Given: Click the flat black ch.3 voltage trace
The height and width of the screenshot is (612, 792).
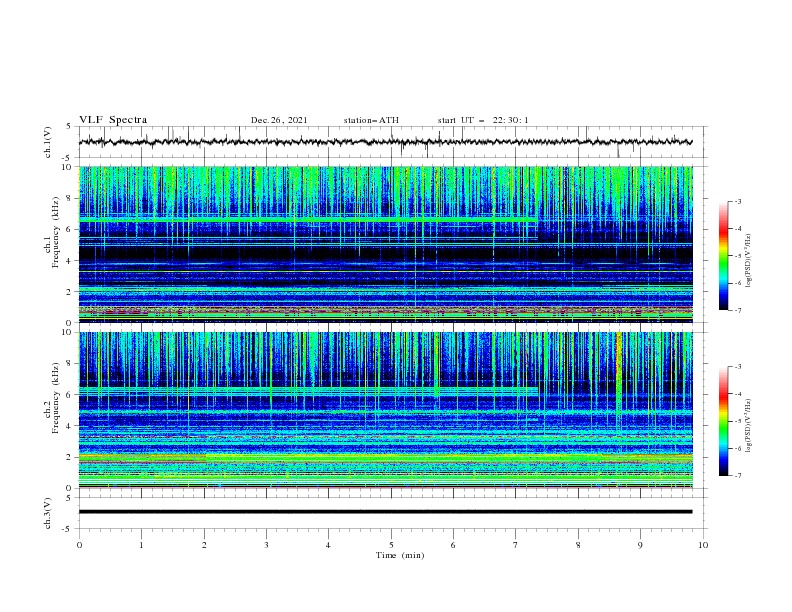Looking at the screenshot, I should click(385, 512).
